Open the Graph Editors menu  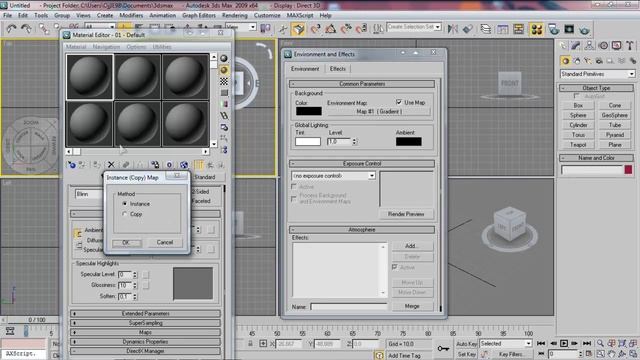tap(199, 15)
